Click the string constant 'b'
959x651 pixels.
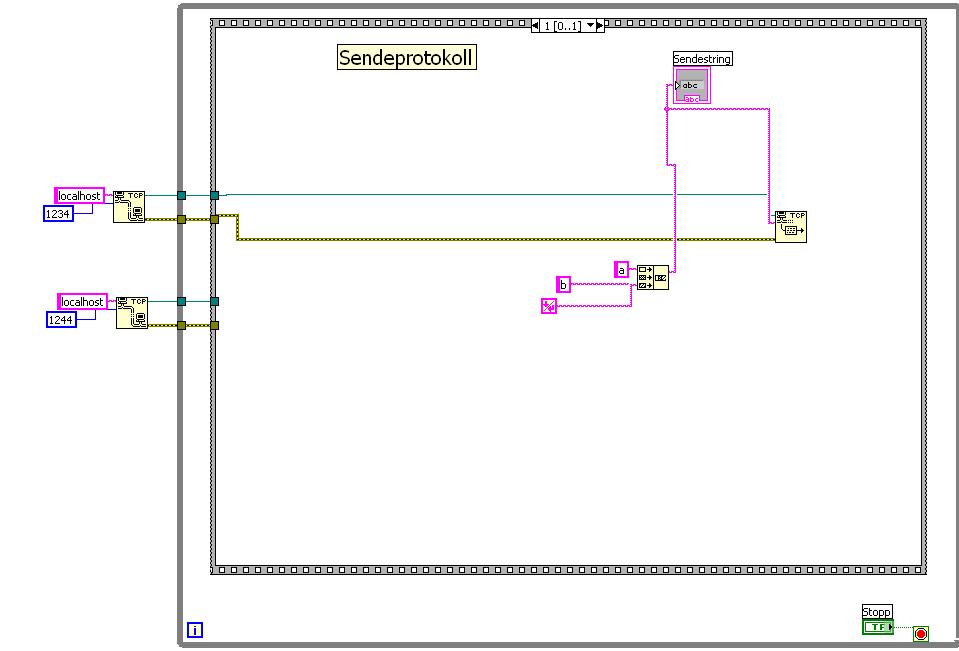click(563, 285)
